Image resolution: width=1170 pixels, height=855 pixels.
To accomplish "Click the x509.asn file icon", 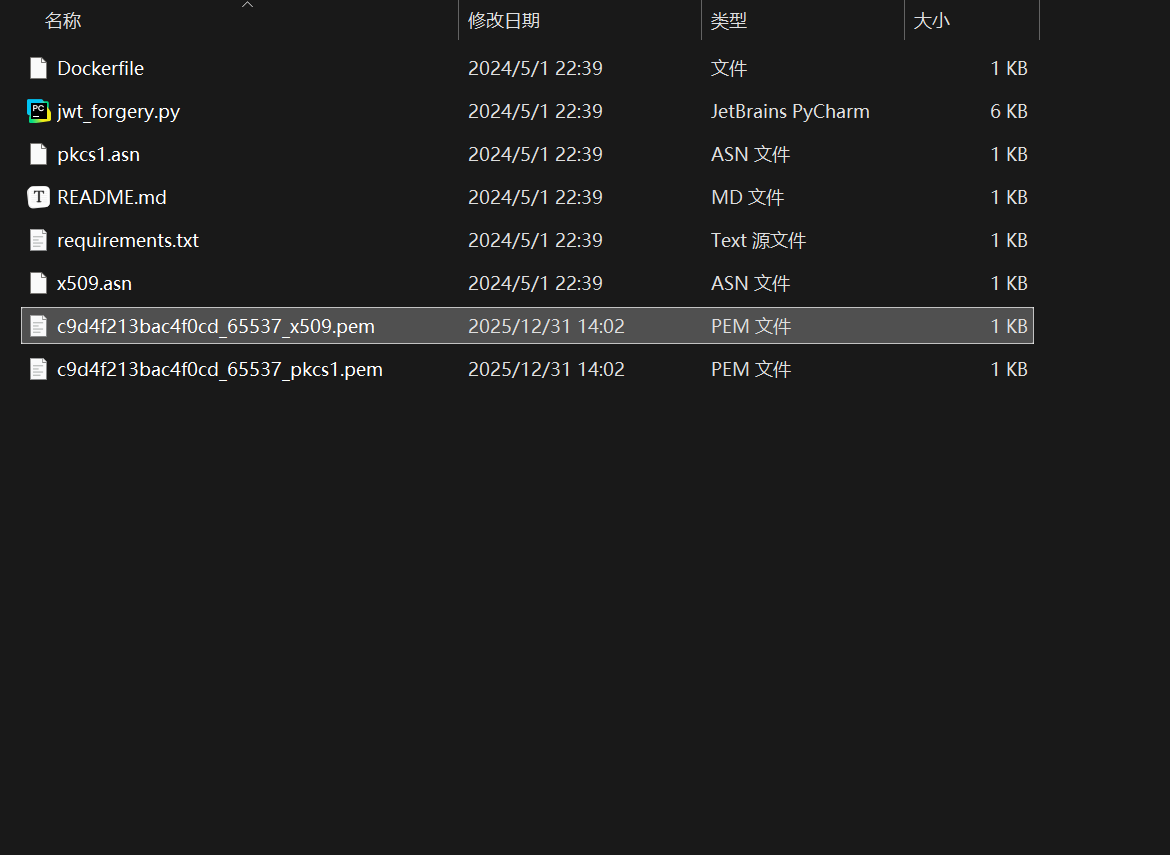I will coord(38,284).
